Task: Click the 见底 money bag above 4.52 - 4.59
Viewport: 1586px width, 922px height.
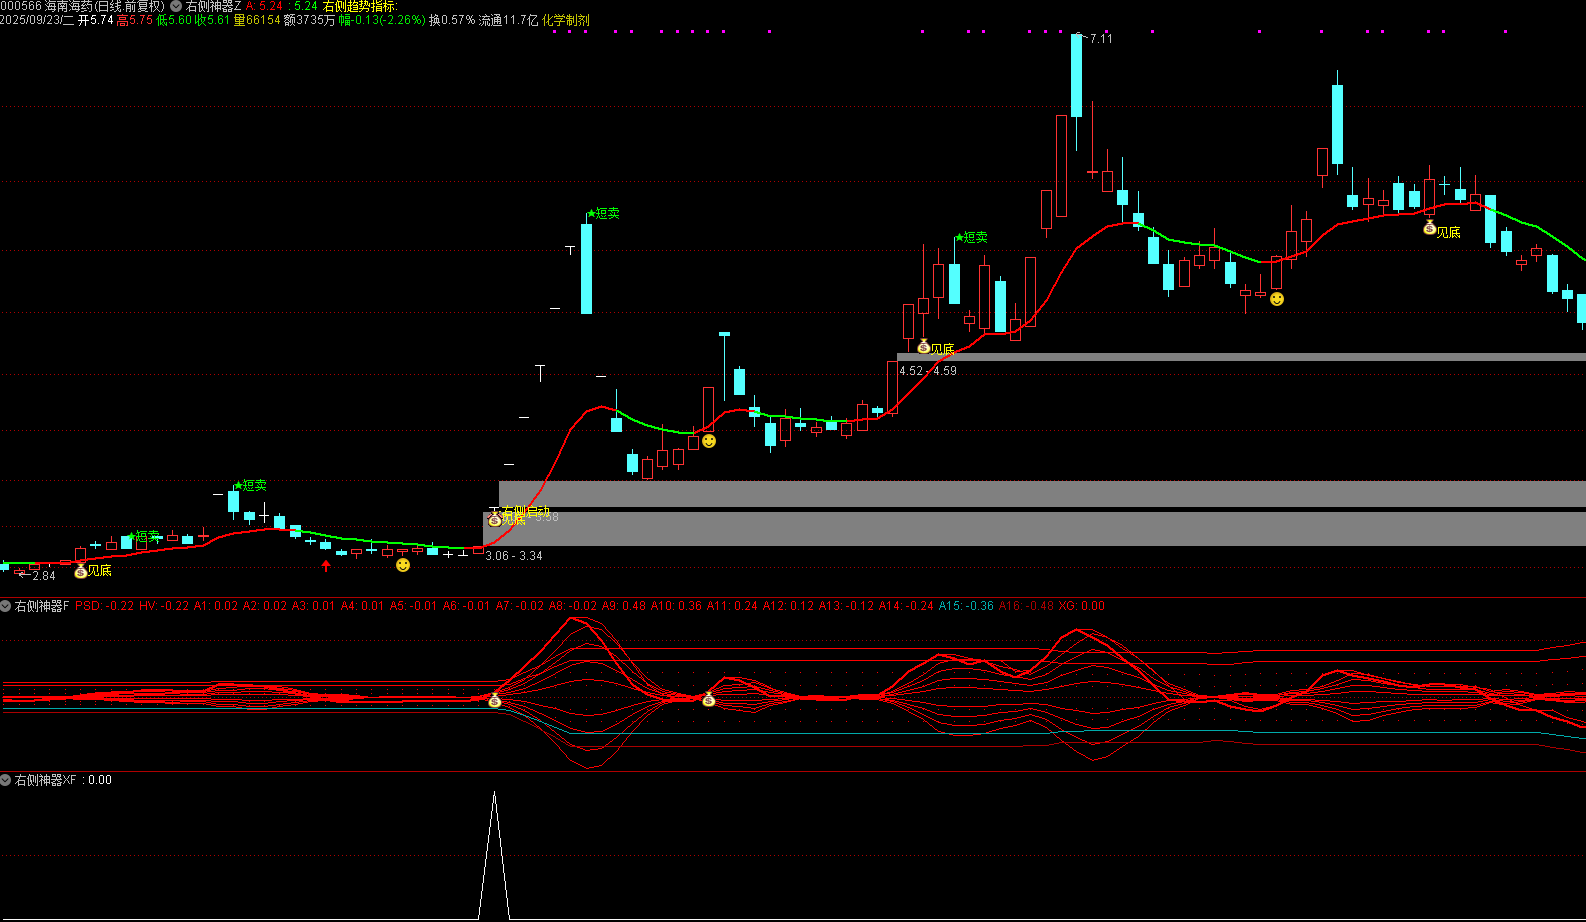Action: point(924,347)
